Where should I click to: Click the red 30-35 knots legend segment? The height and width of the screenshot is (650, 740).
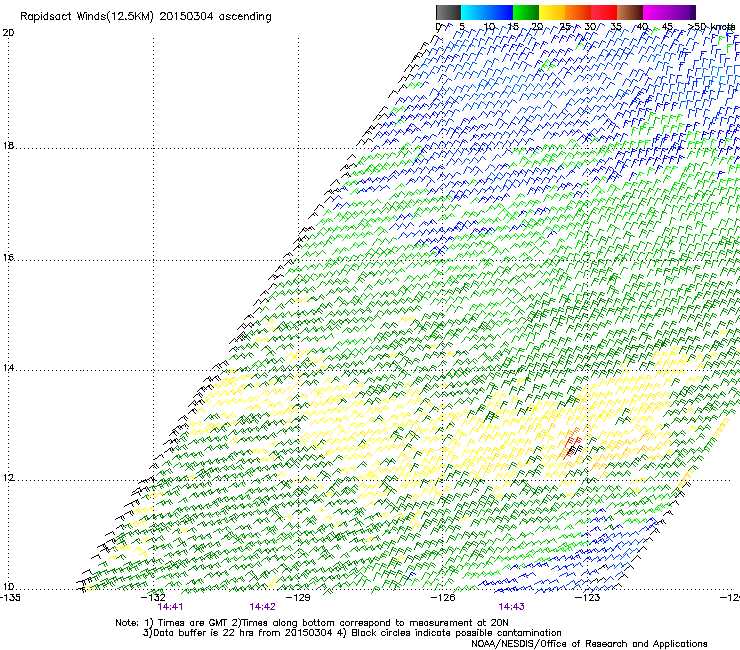point(604,12)
